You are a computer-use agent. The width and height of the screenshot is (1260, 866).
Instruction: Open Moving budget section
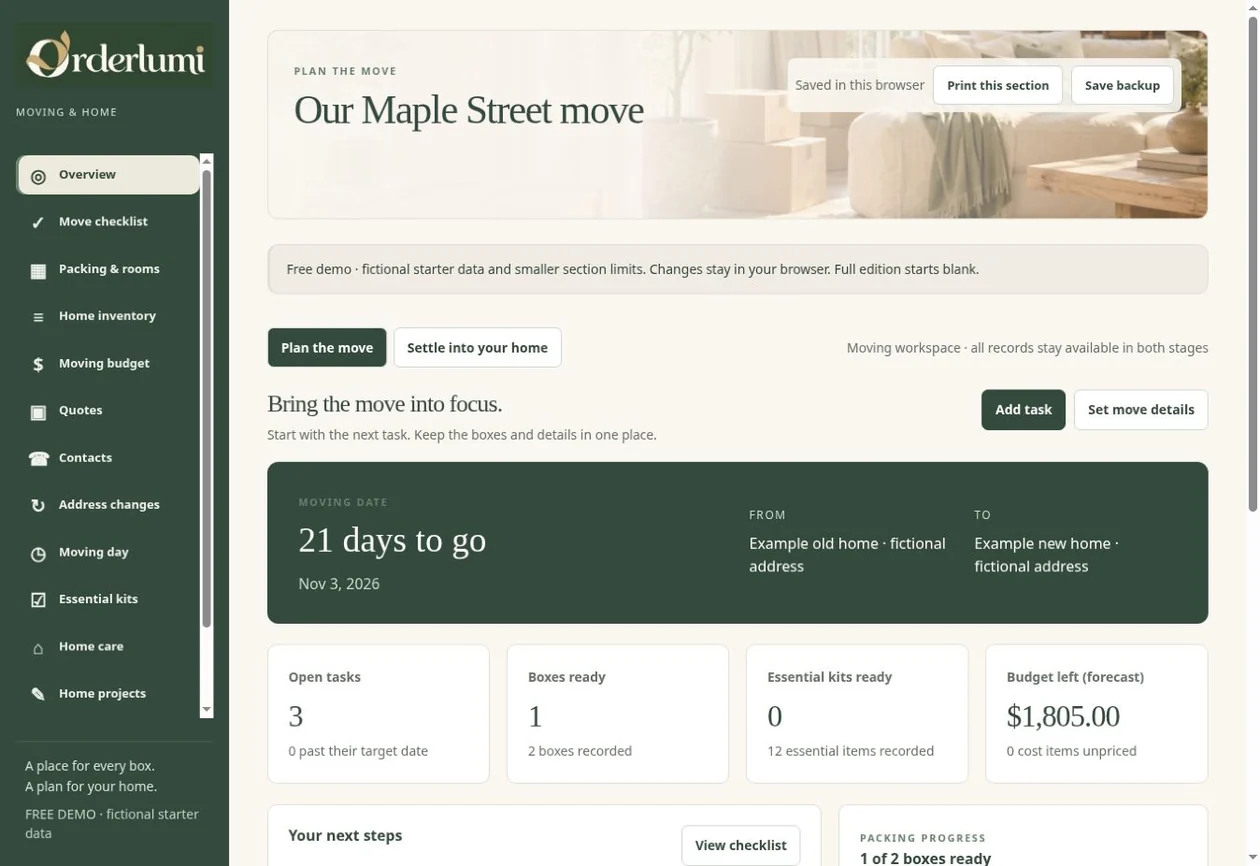(108, 364)
